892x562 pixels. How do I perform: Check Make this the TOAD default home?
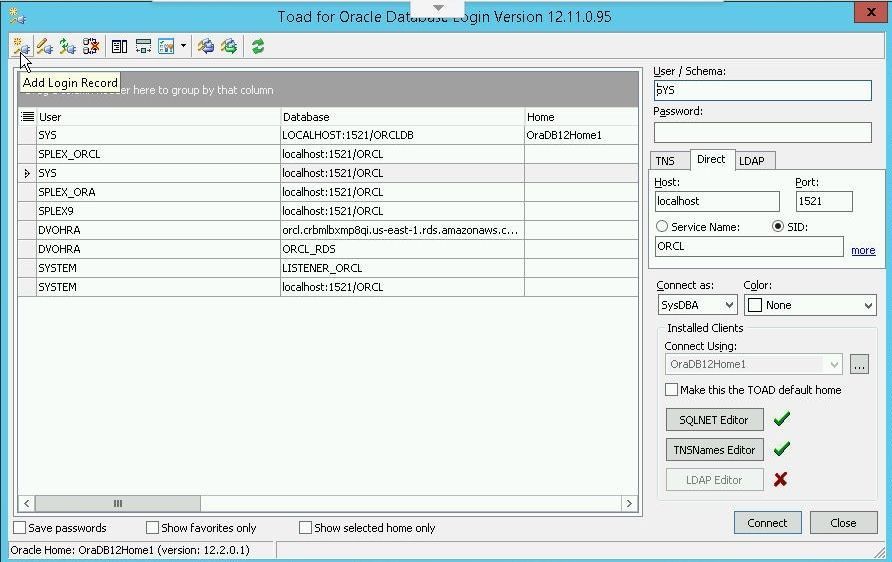click(671, 390)
